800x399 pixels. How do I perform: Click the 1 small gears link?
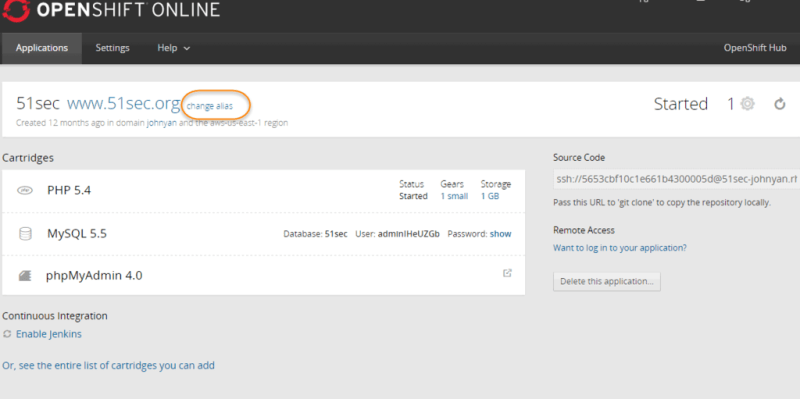coord(454,196)
